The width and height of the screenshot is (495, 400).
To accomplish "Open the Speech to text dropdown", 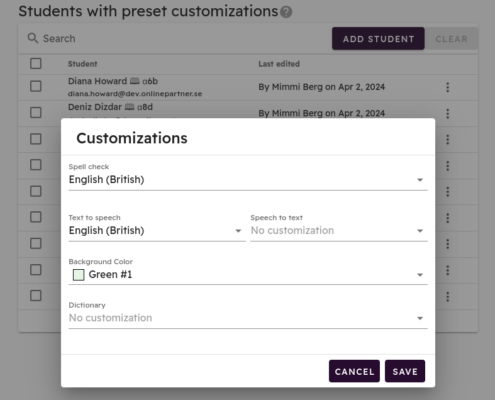I will pyautogui.click(x=339, y=231).
